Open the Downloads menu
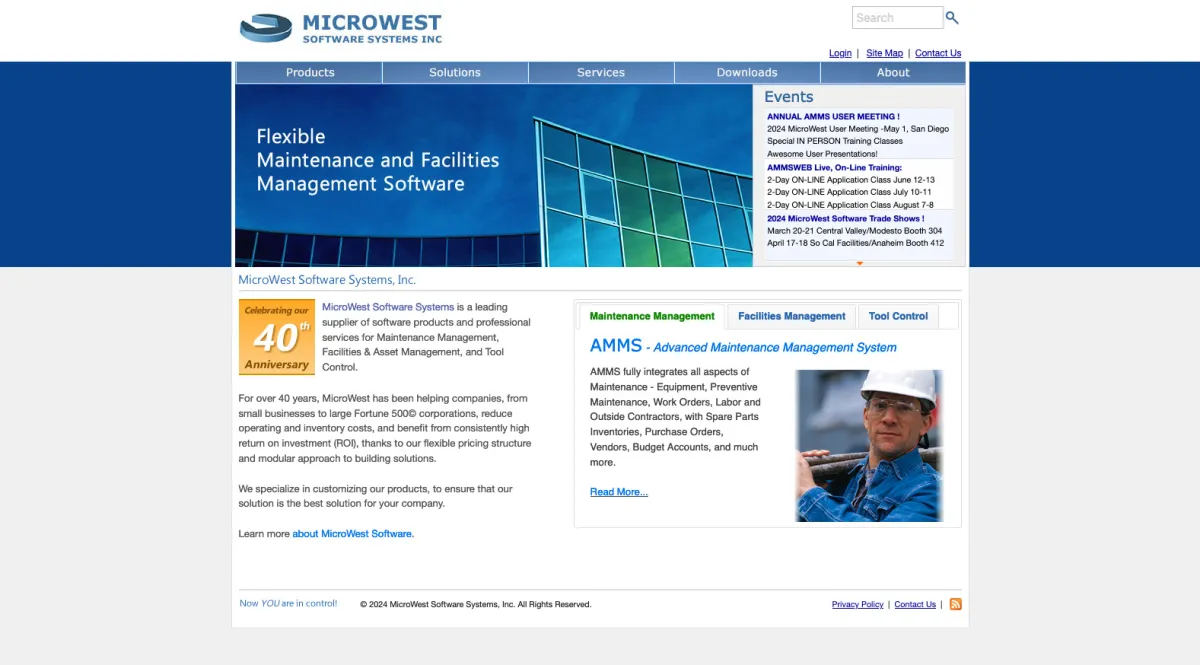The width and height of the screenshot is (1200, 665). (x=747, y=72)
